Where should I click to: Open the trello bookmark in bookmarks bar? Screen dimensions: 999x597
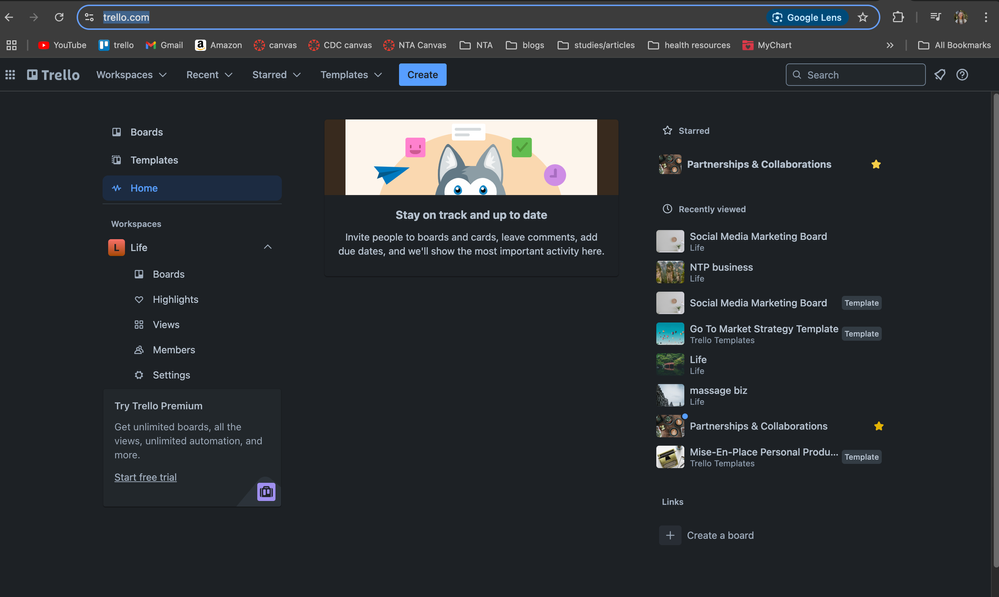point(116,45)
